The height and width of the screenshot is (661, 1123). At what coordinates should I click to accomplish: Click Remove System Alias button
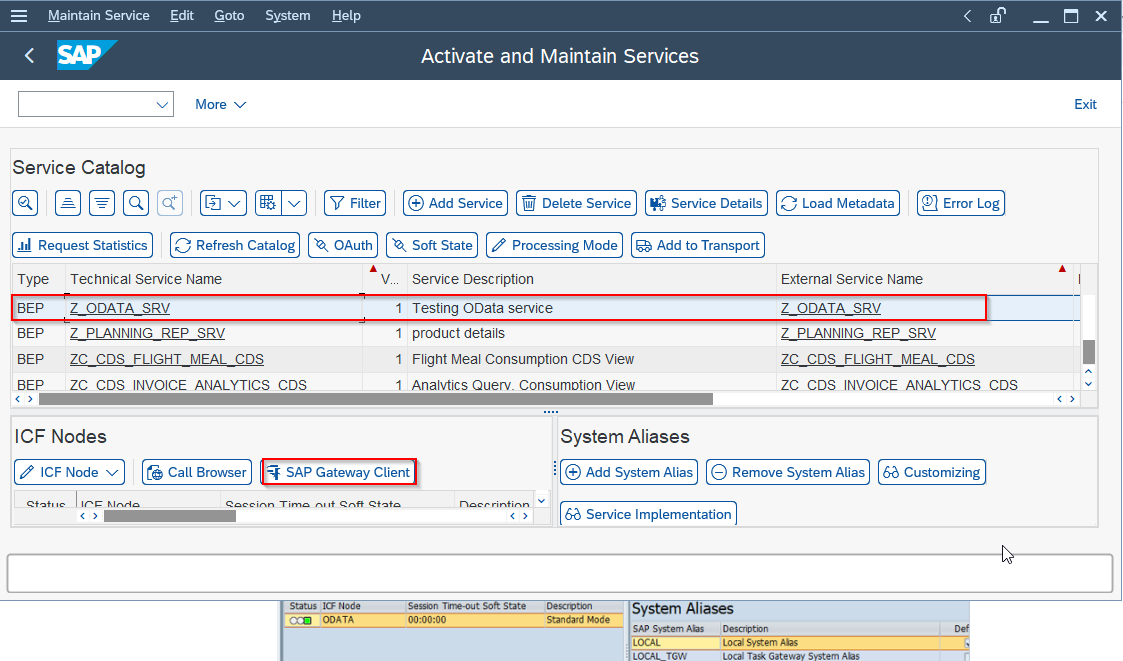pyautogui.click(x=788, y=473)
